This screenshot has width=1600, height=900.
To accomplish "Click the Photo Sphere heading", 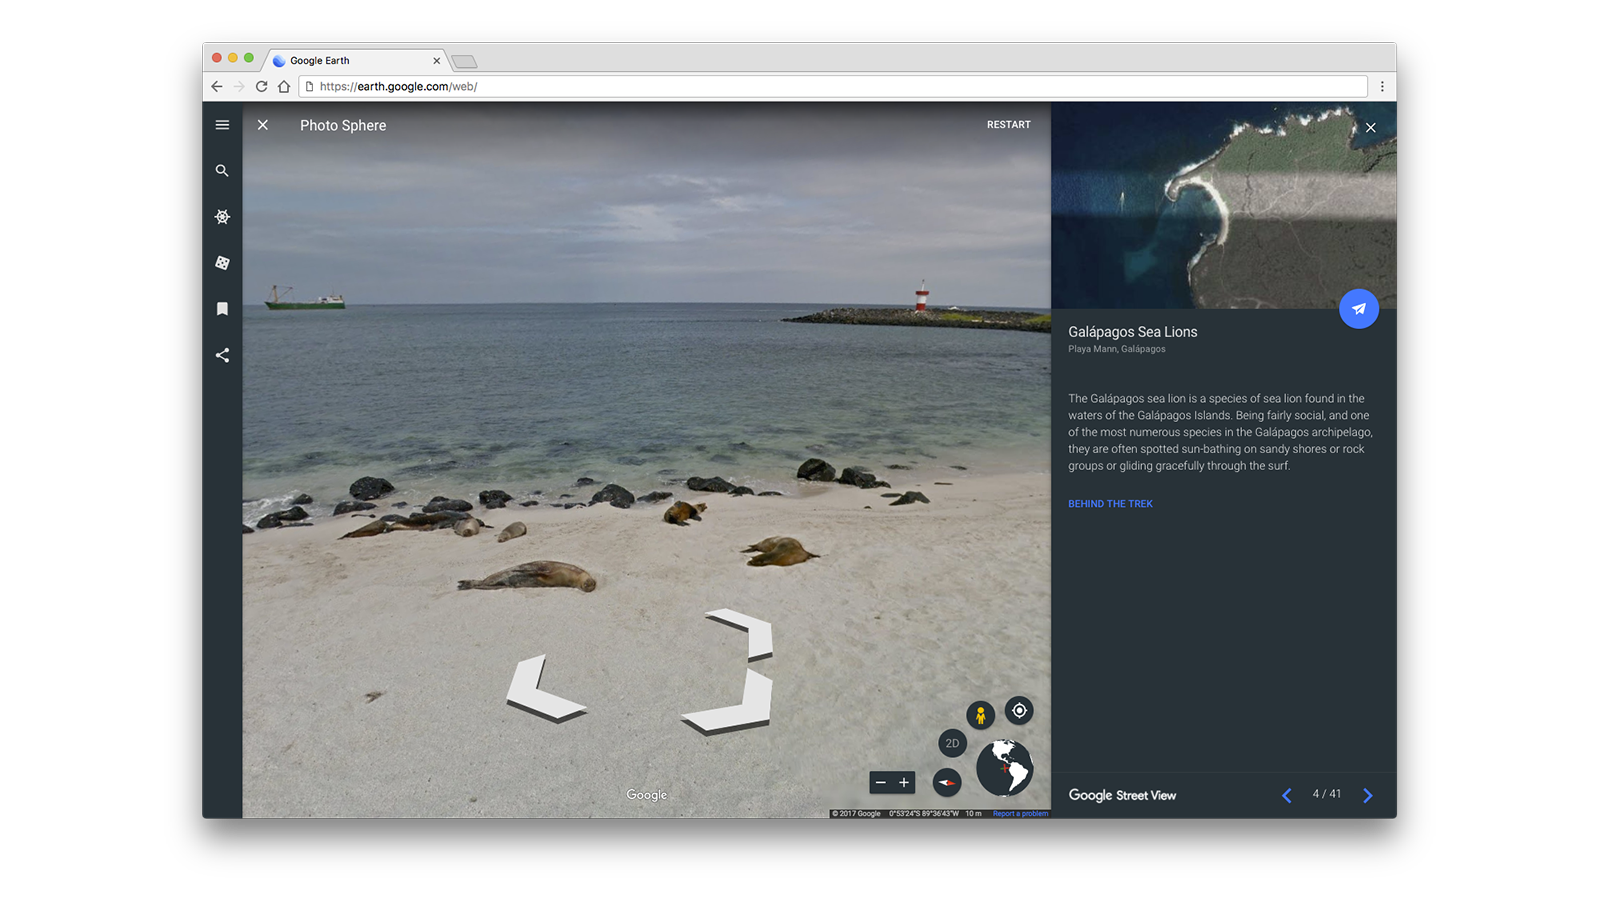I will click(343, 125).
